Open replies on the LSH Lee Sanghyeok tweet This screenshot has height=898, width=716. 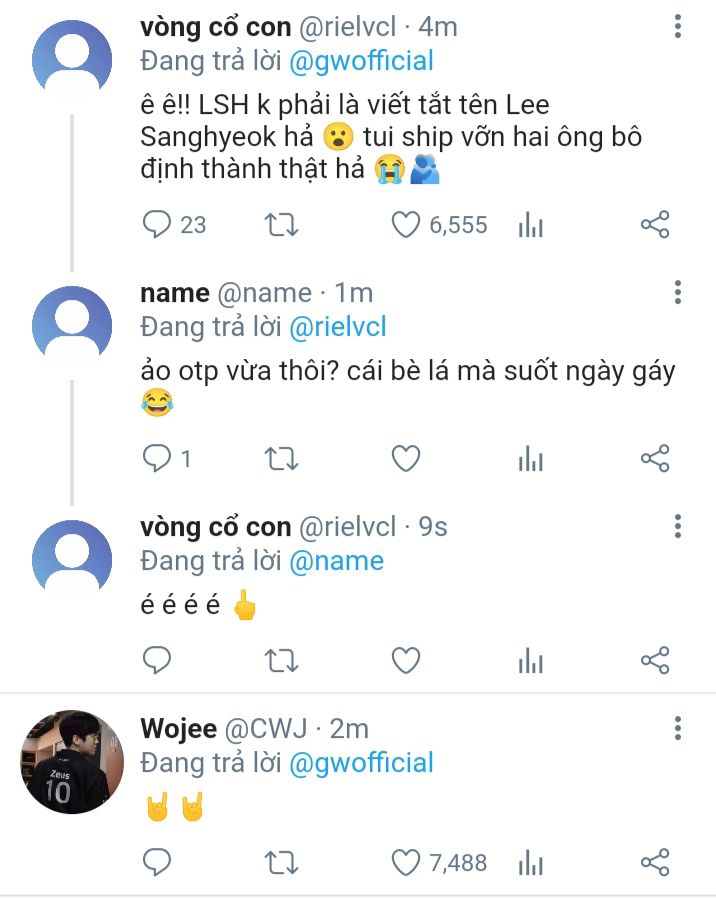(157, 224)
